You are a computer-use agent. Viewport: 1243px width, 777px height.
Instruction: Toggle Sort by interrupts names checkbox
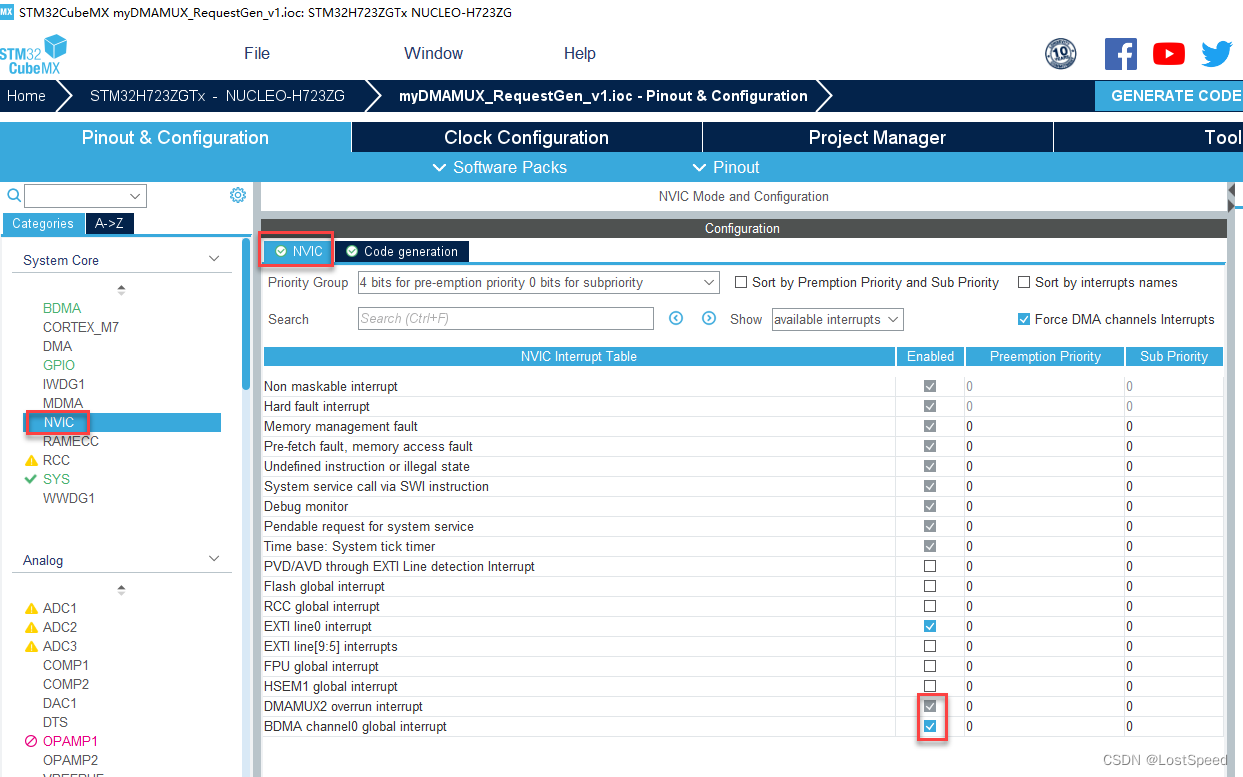pos(1024,282)
